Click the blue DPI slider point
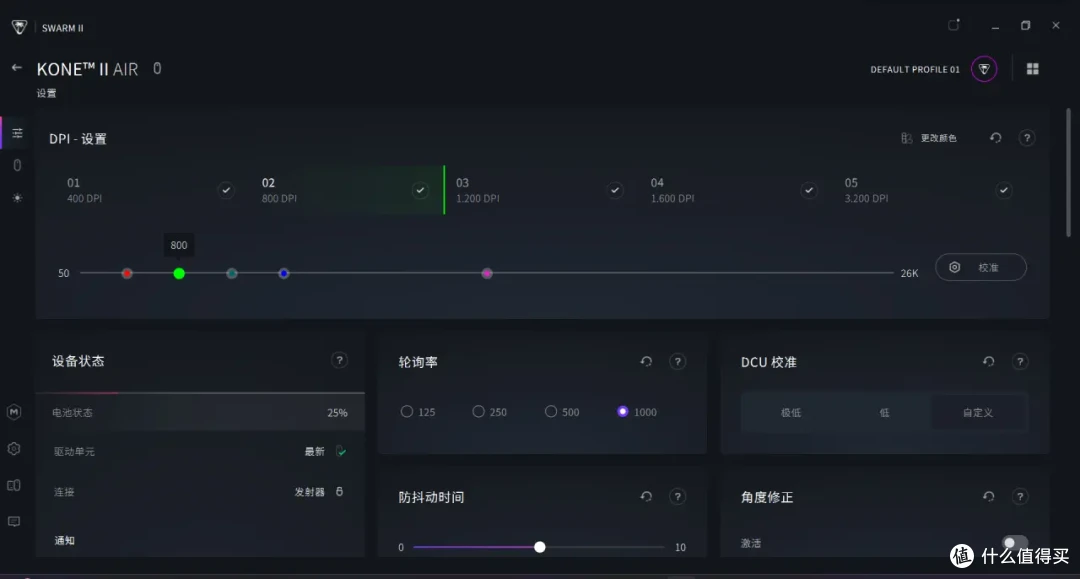This screenshot has height=579, width=1080. pos(284,273)
